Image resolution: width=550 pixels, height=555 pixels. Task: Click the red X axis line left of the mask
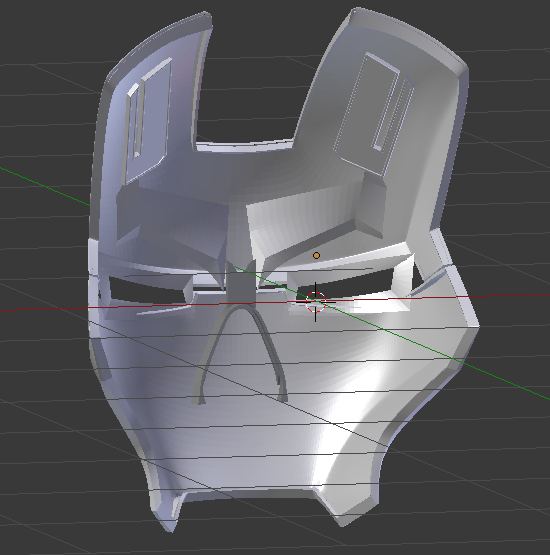[42, 309]
